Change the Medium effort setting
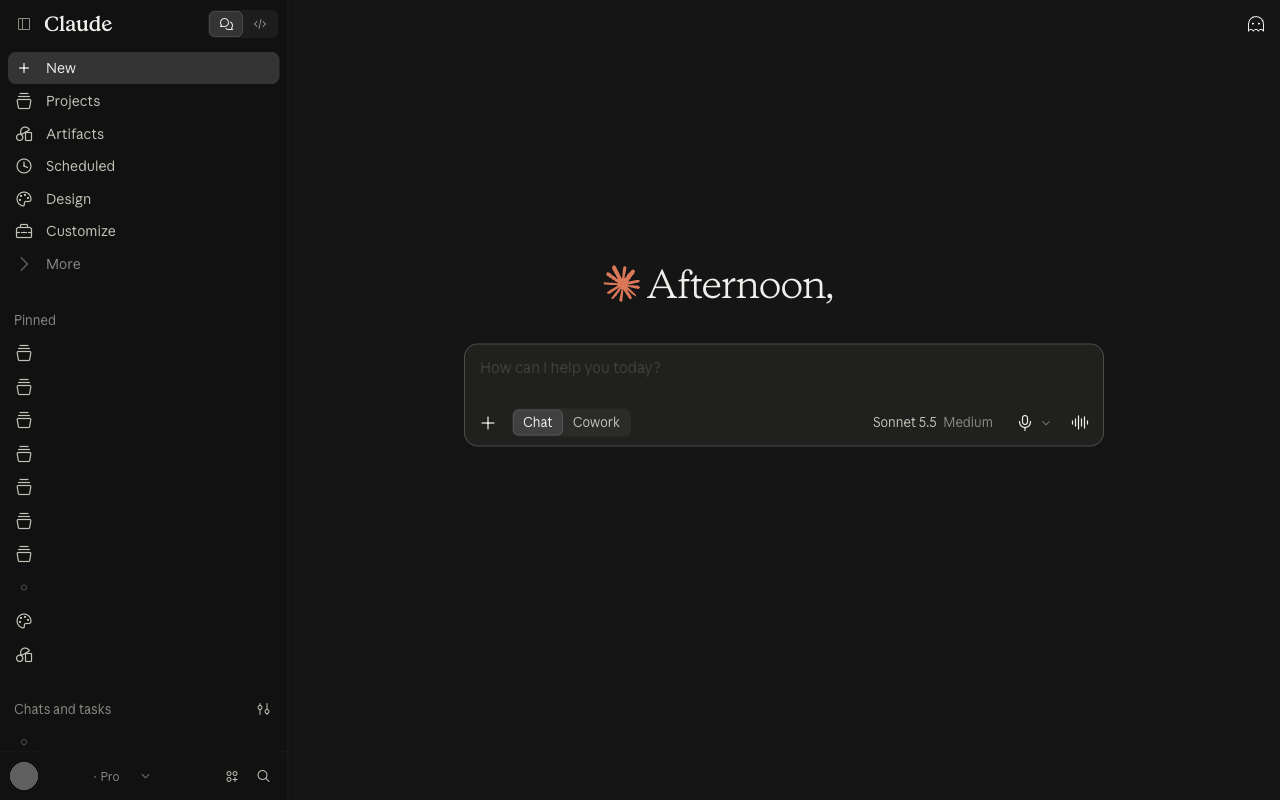 pos(968,422)
